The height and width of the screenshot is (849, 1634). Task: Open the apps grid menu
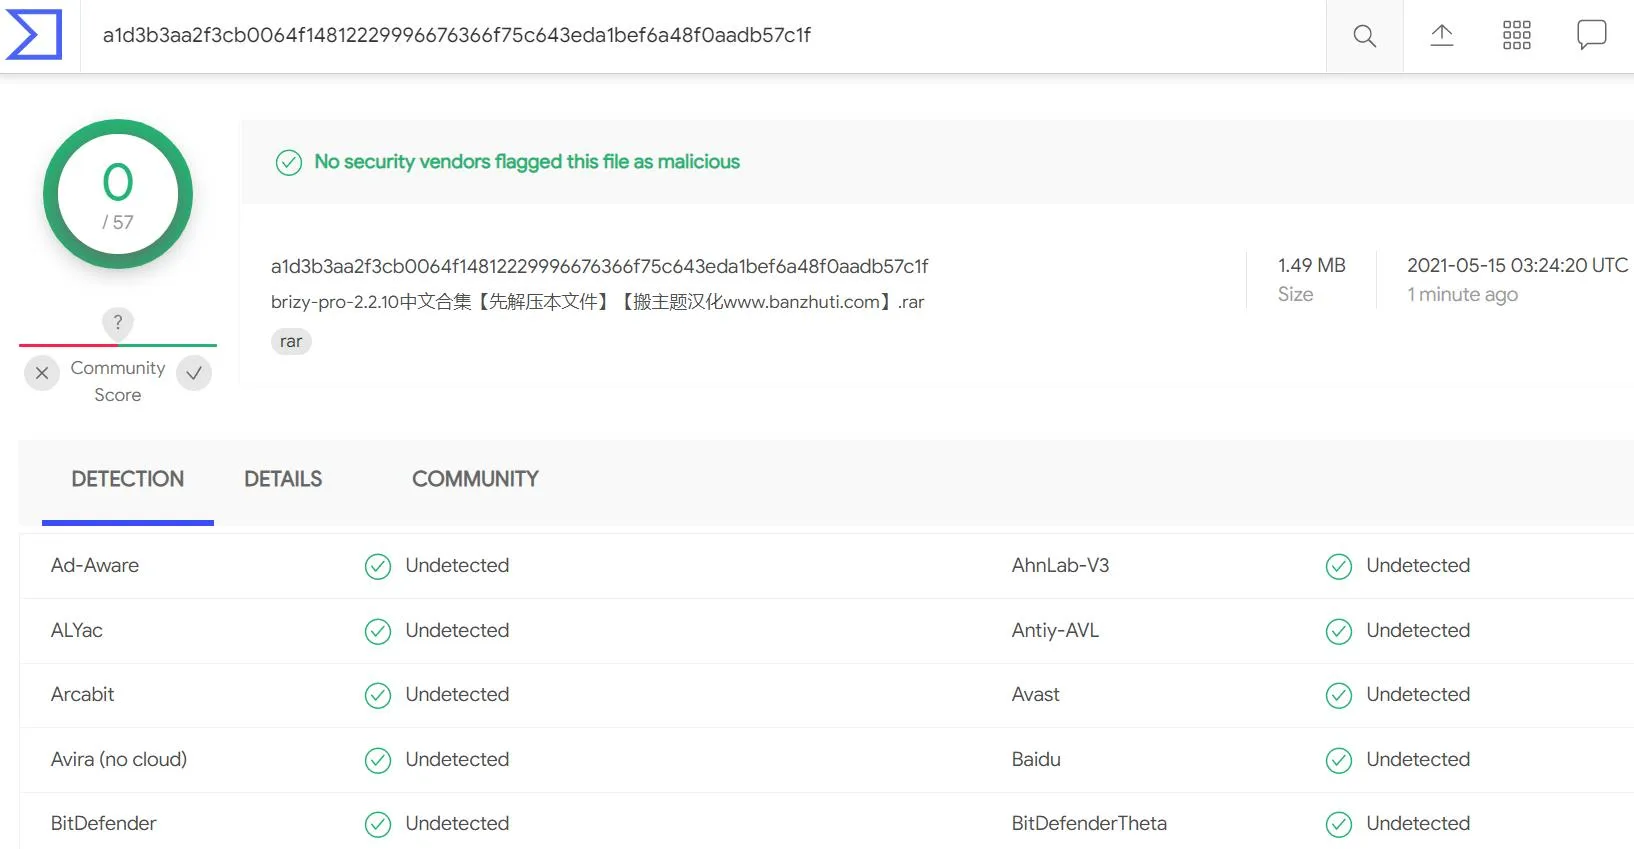point(1516,36)
